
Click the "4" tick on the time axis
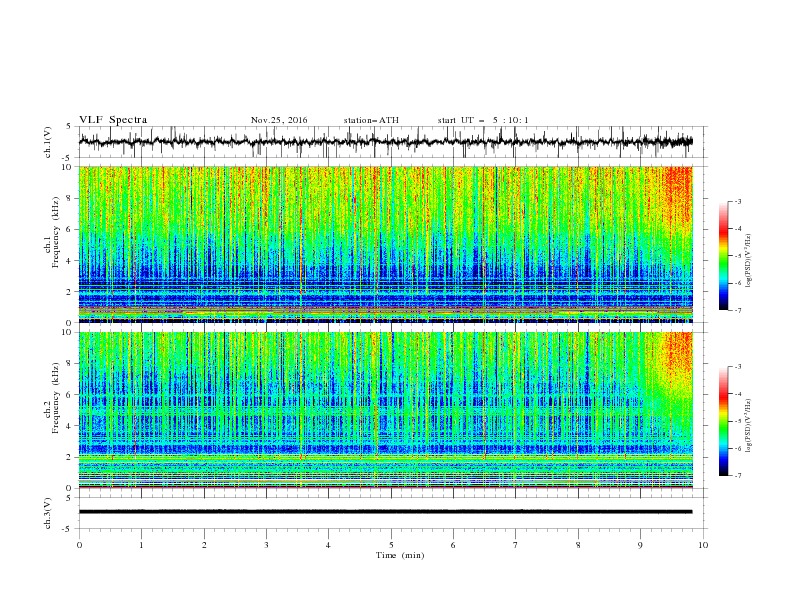328,545
